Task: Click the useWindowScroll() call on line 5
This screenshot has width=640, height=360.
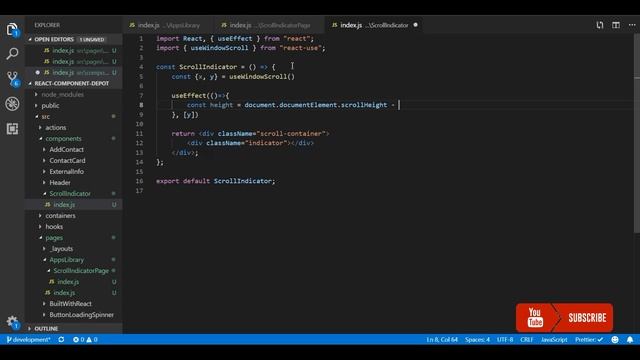Action: point(262,77)
